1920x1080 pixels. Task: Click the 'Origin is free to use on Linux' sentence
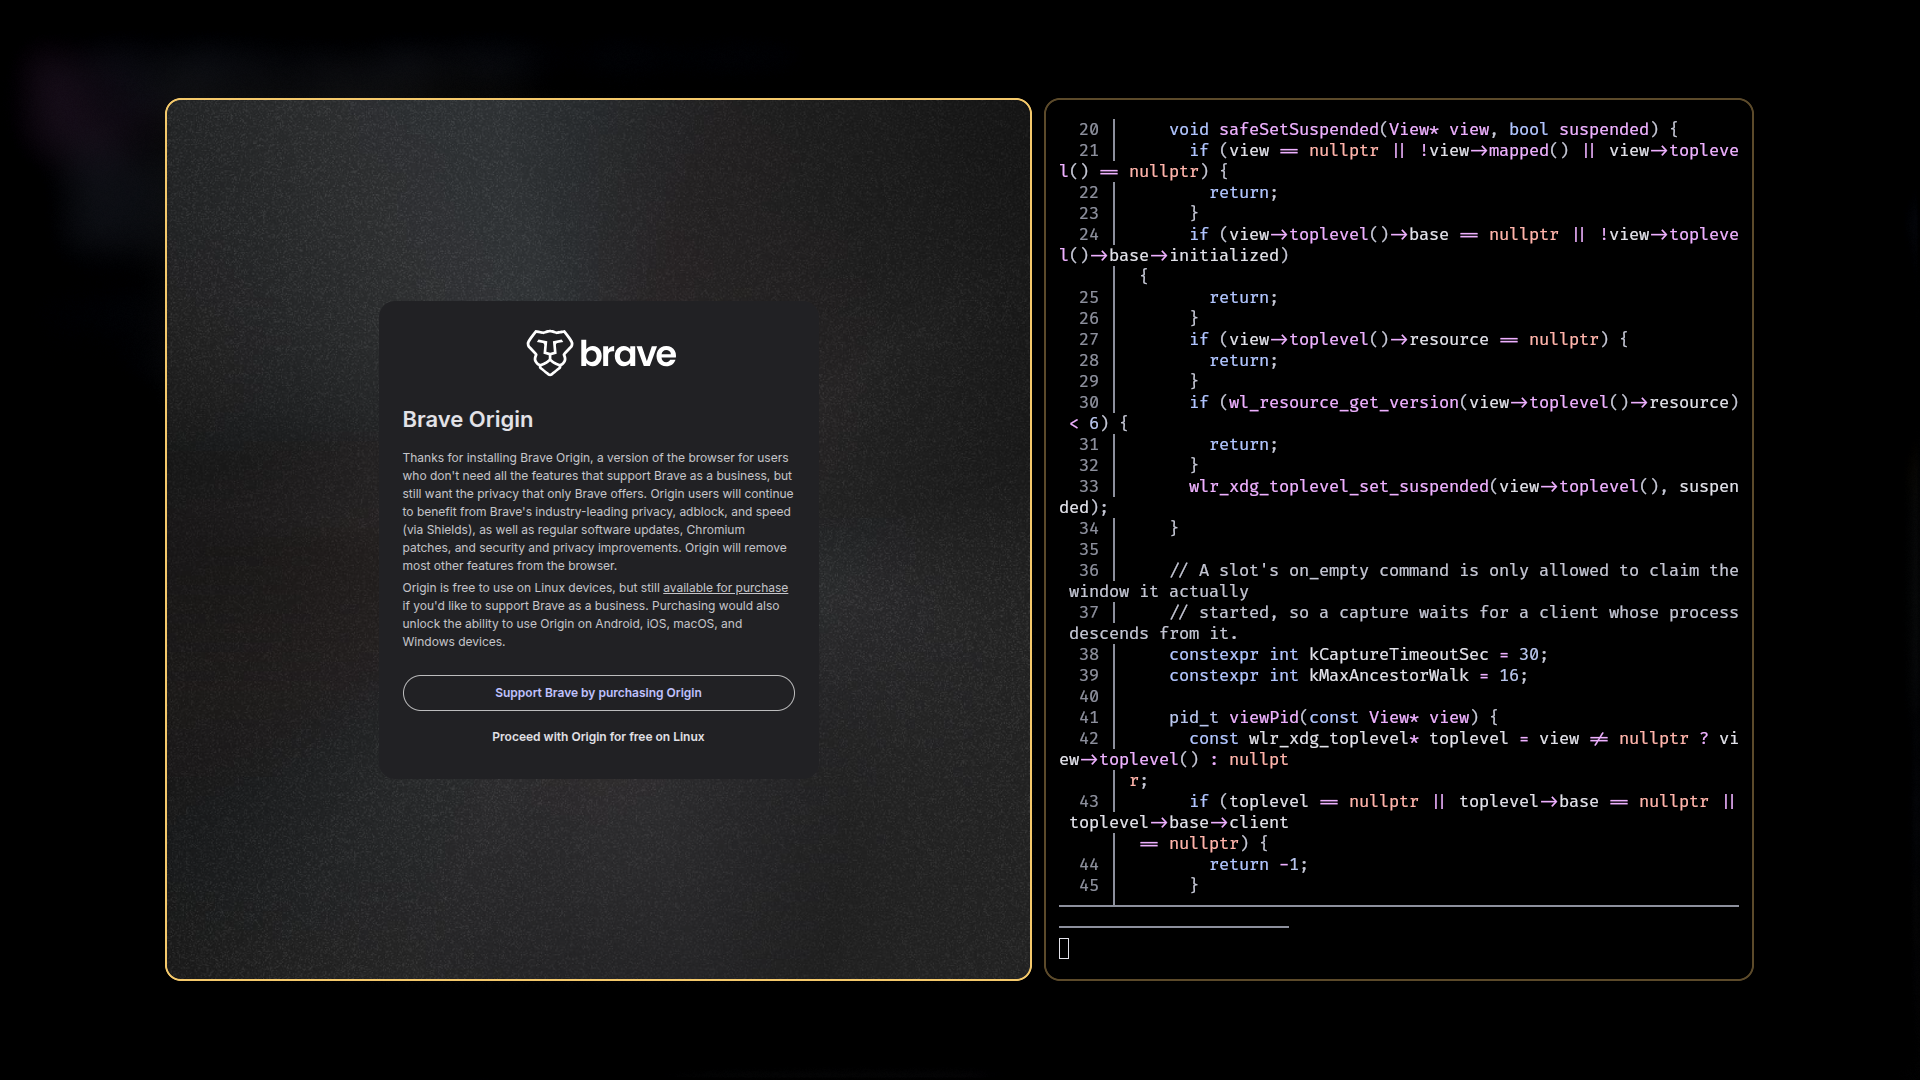598,615
